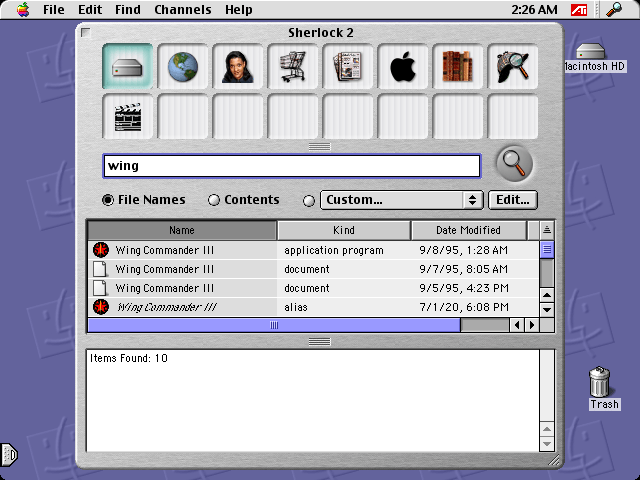Select the Entertainment clapperboard channel
640x480 pixels.
tap(127, 117)
